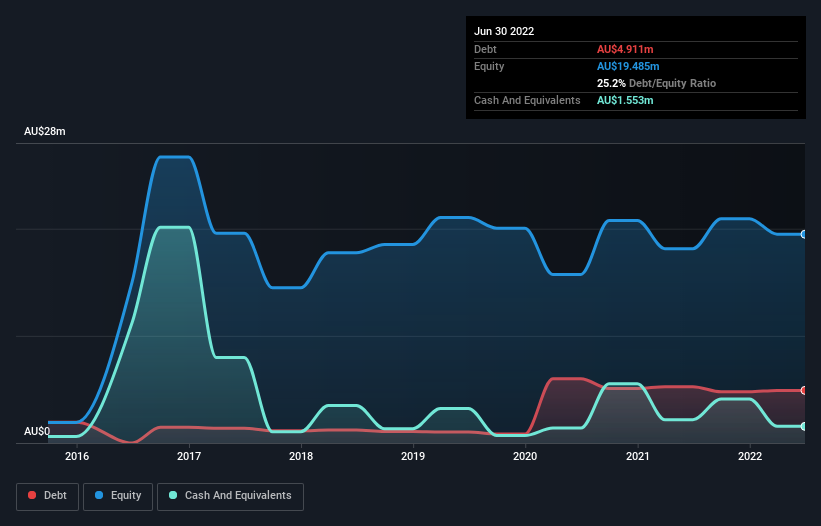Toggle the Equity legend button
Viewport: 821px width, 526px height.
pyautogui.click(x=118, y=496)
